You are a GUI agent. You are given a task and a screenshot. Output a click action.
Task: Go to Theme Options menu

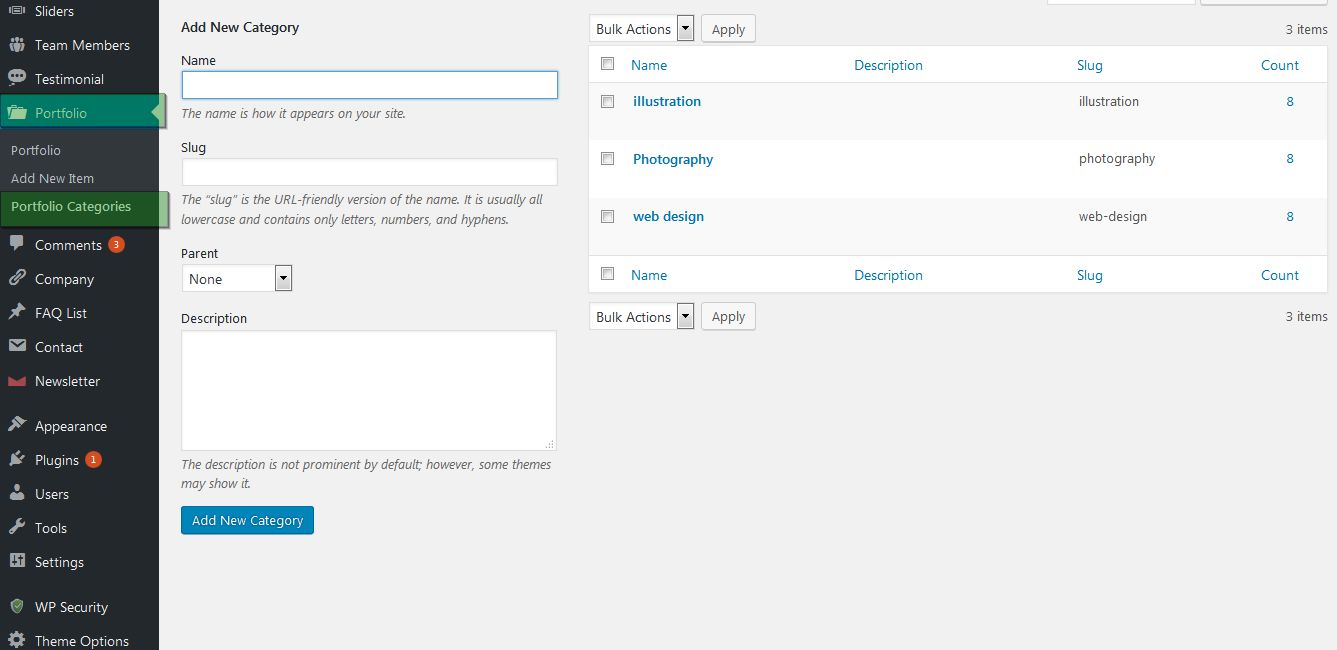click(81, 641)
